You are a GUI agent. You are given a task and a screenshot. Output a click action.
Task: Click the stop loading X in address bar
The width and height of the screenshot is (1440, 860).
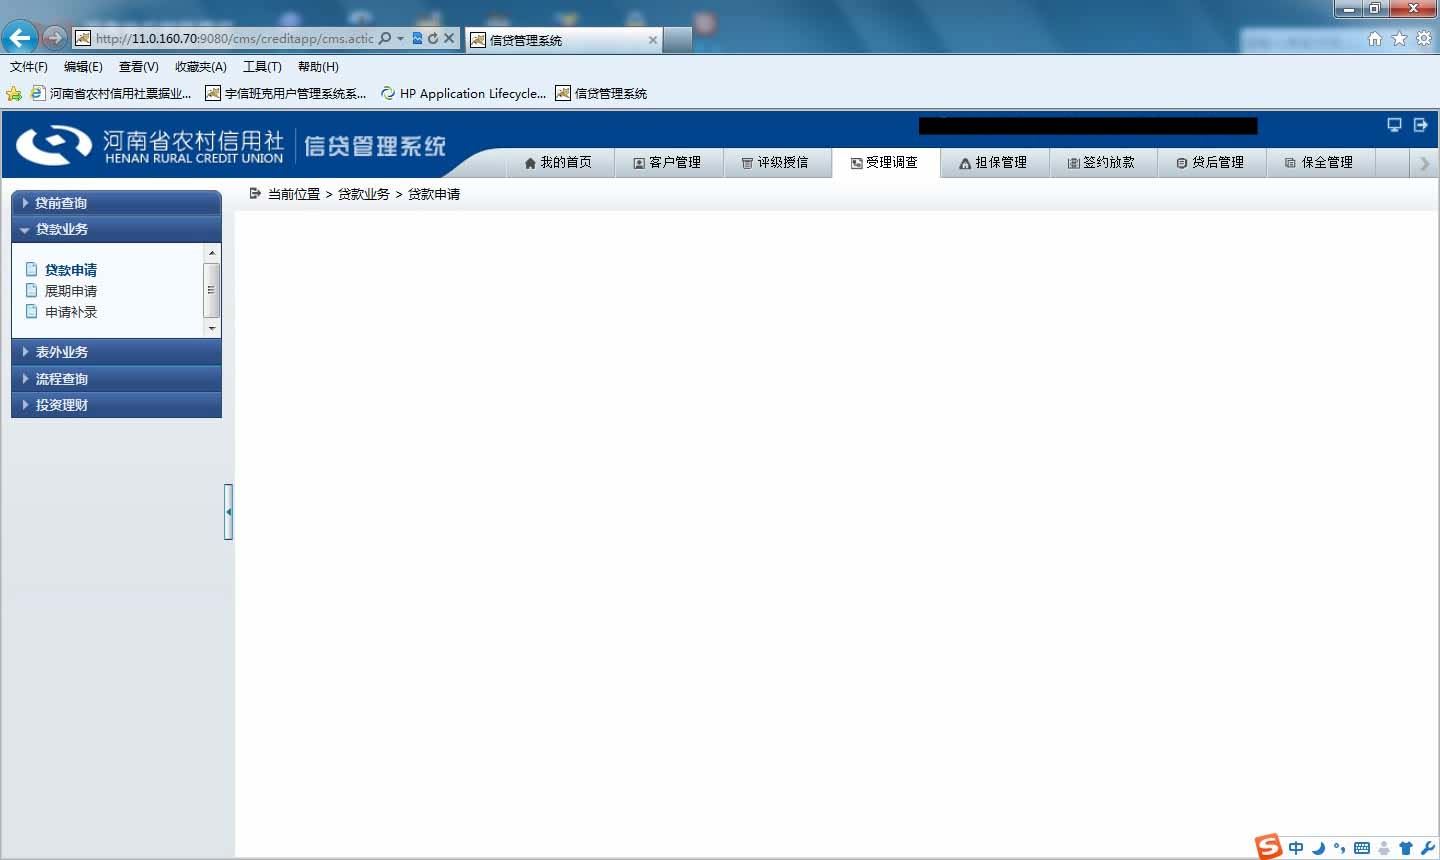pos(449,38)
